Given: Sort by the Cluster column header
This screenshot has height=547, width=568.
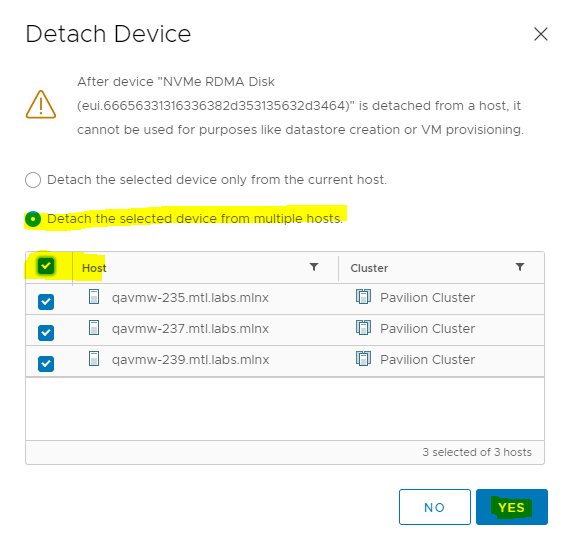Looking at the screenshot, I should click(x=369, y=268).
